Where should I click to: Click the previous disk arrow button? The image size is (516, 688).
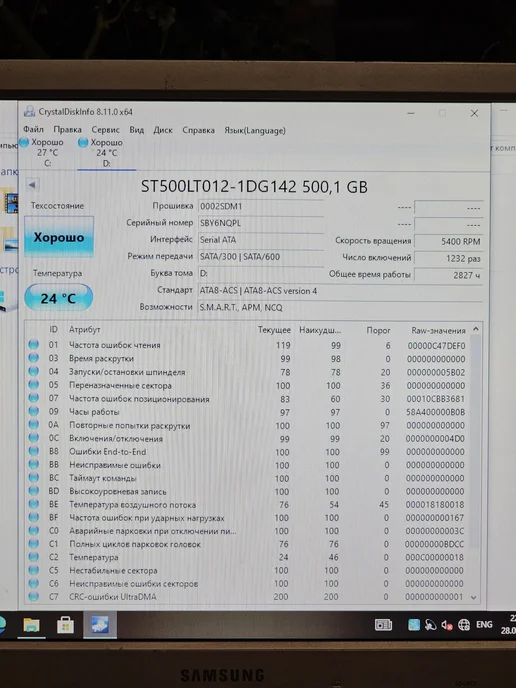click(x=32, y=185)
